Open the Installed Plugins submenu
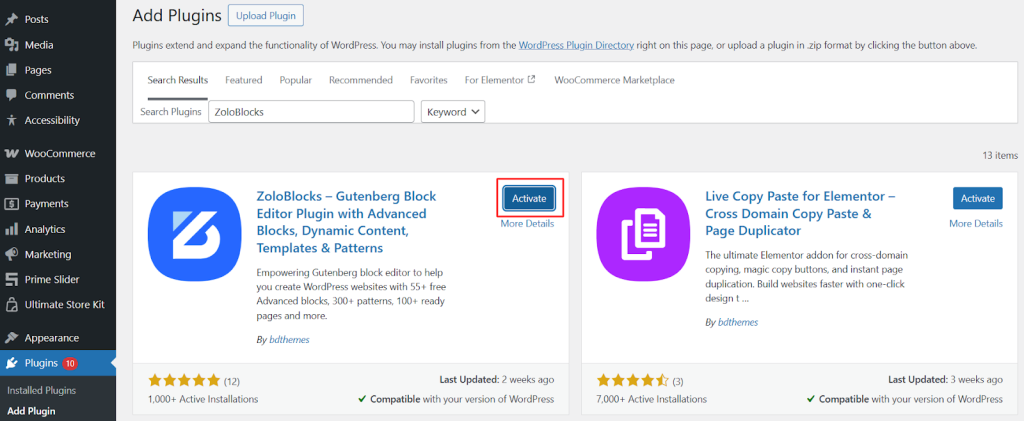The height and width of the screenshot is (421, 1024). click(x=42, y=390)
